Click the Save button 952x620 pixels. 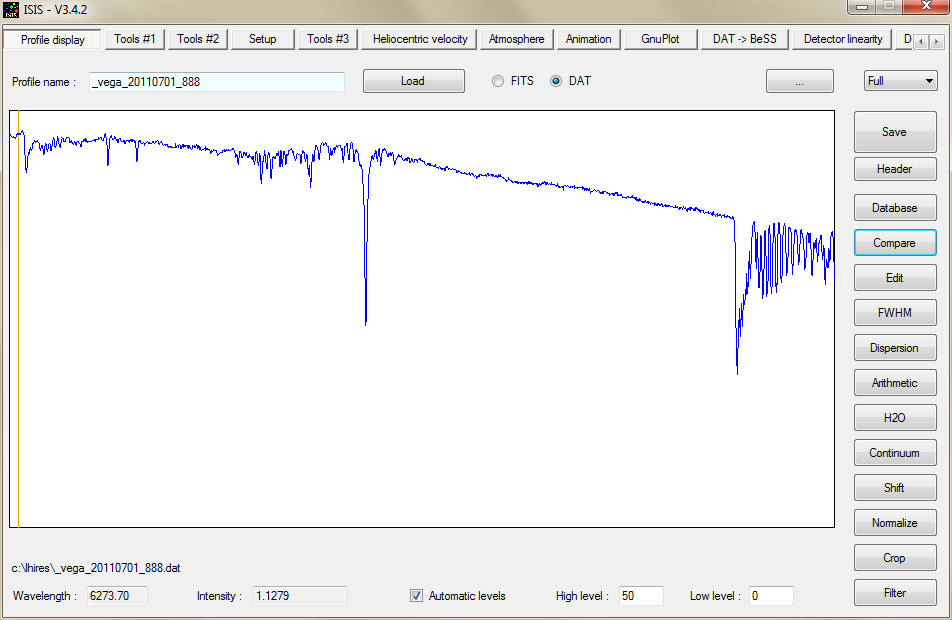point(894,132)
